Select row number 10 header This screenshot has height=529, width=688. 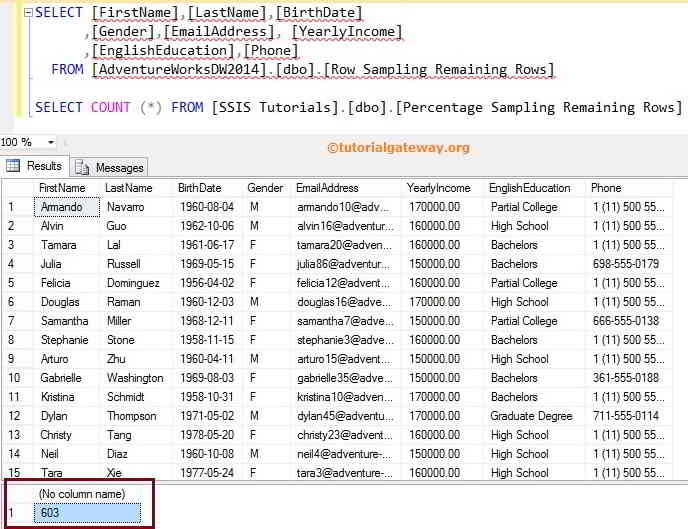[17, 378]
